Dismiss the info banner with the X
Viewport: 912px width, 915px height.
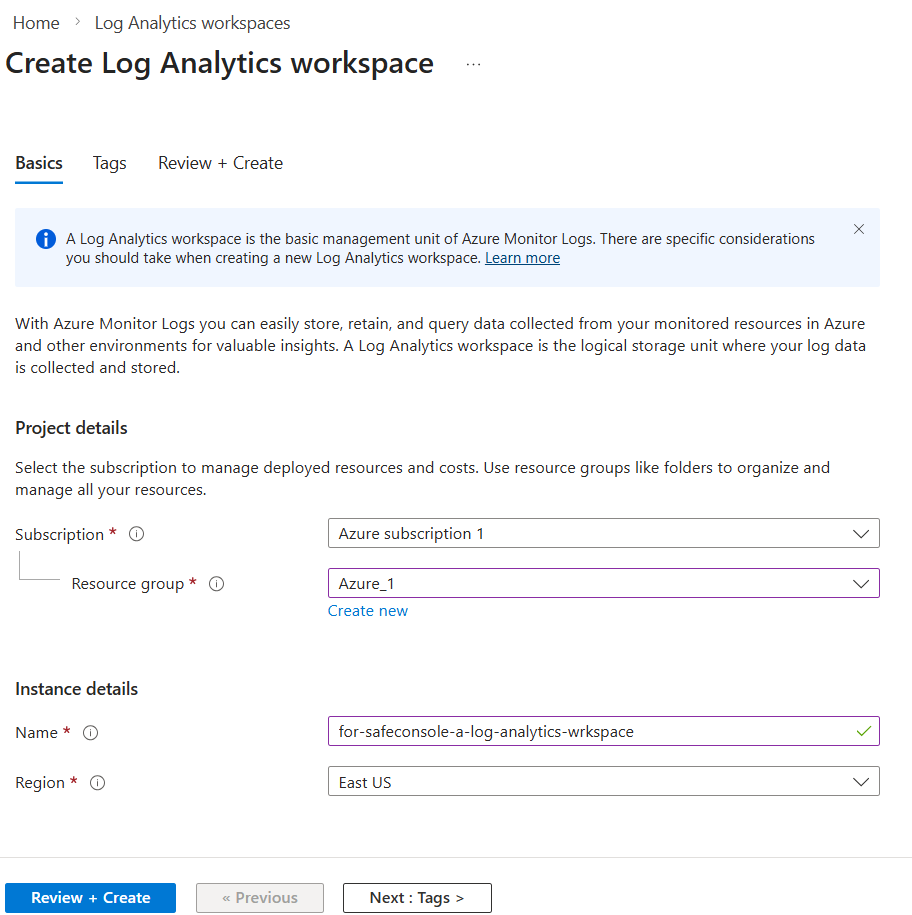coord(859,229)
